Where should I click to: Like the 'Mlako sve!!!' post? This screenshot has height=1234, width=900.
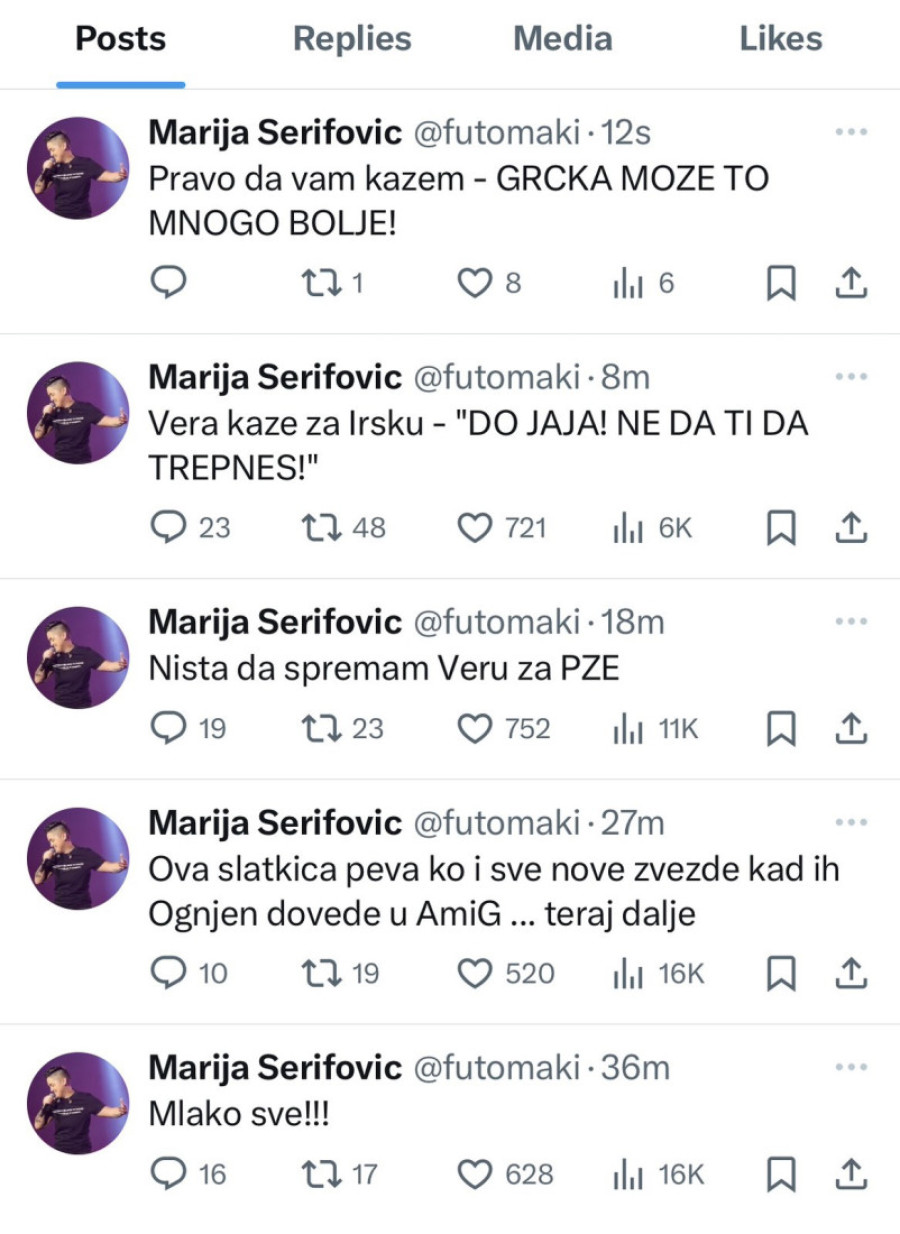pyautogui.click(x=475, y=1173)
